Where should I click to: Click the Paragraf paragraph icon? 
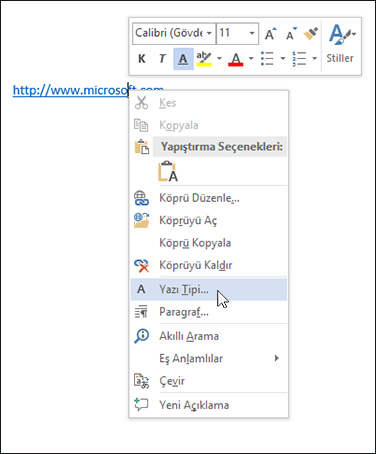pos(141,312)
